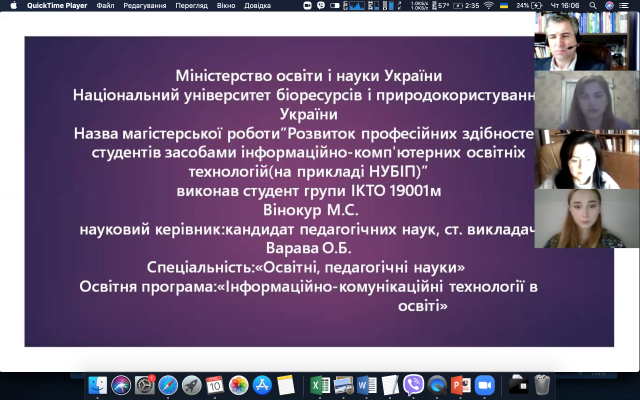Open Zoom in the Dock

pos(484,385)
